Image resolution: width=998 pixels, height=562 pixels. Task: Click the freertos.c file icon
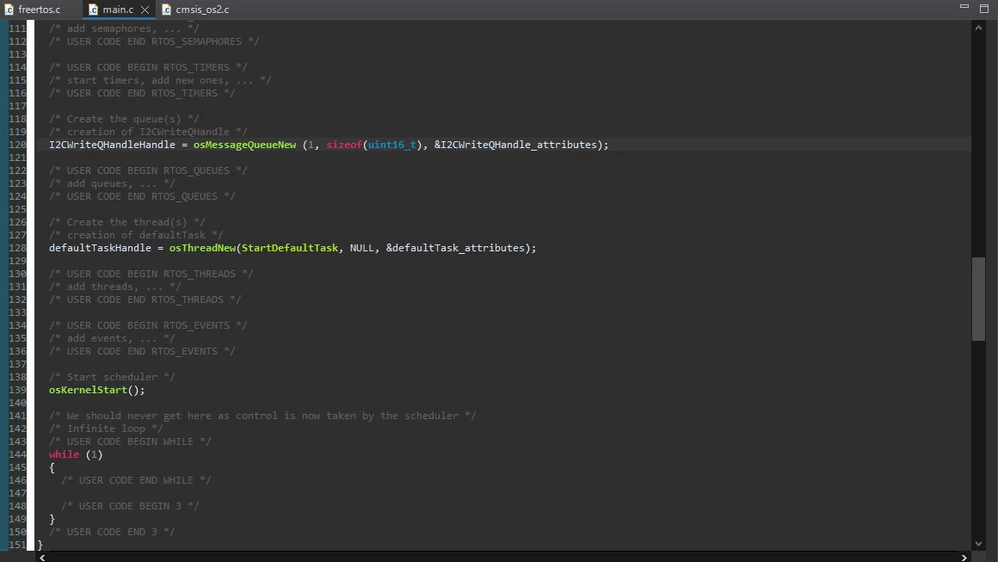click(9, 10)
